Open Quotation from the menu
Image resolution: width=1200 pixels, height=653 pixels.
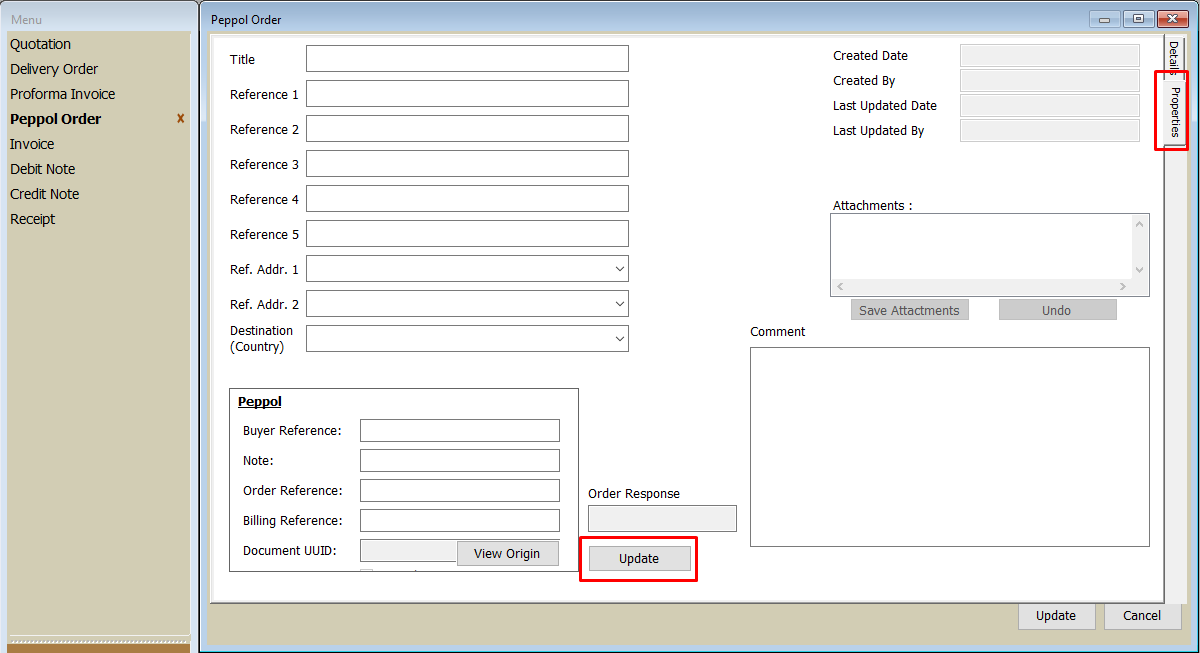[41, 44]
